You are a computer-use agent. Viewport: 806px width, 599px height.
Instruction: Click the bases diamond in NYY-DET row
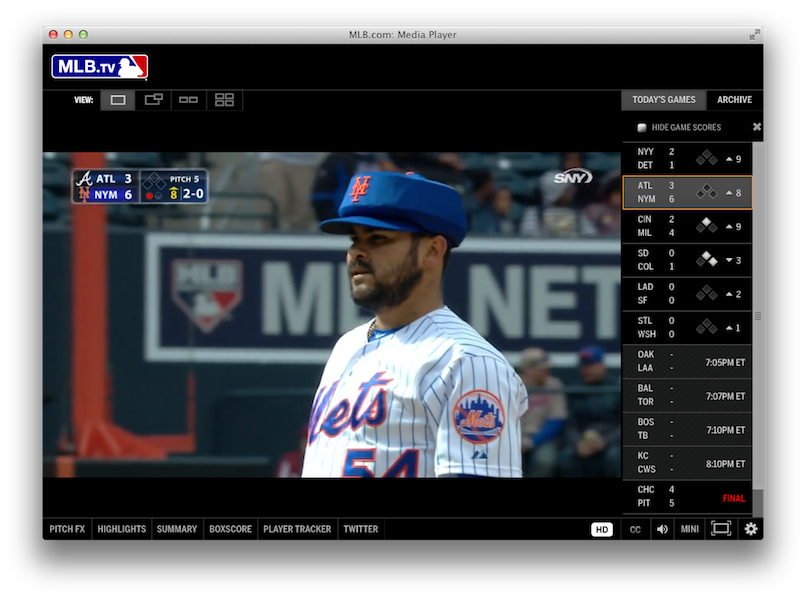[x=706, y=158]
